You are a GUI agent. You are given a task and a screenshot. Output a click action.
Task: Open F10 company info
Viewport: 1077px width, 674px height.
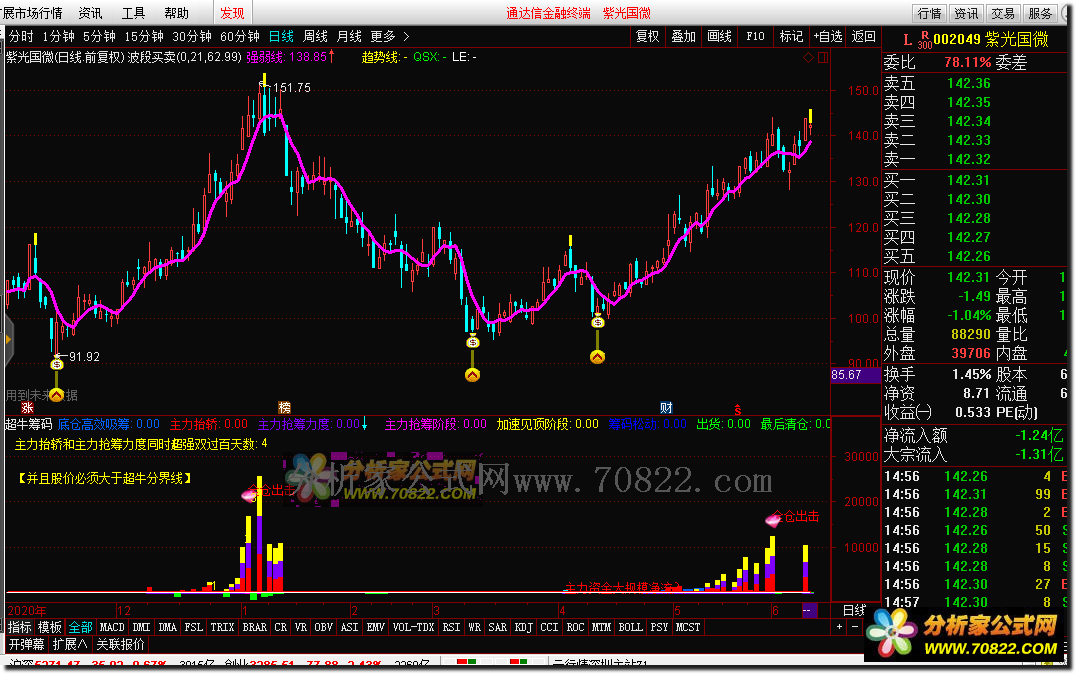pyautogui.click(x=756, y=36)
